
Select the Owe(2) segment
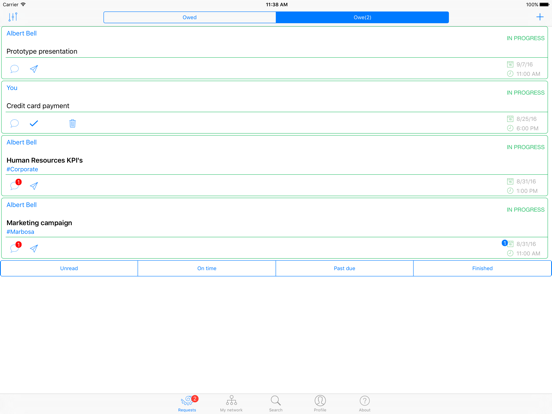tap(362, 17)
